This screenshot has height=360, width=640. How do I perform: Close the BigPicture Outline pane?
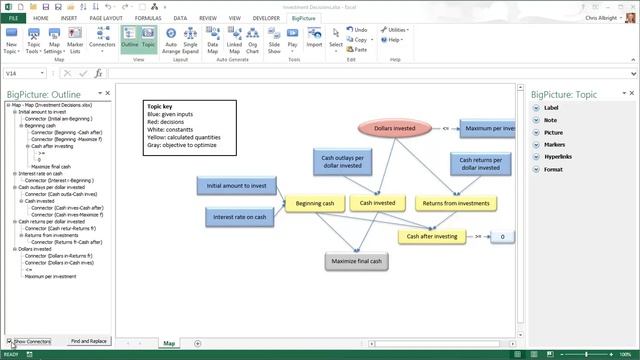pyautogui.click(x=108, y=93)
